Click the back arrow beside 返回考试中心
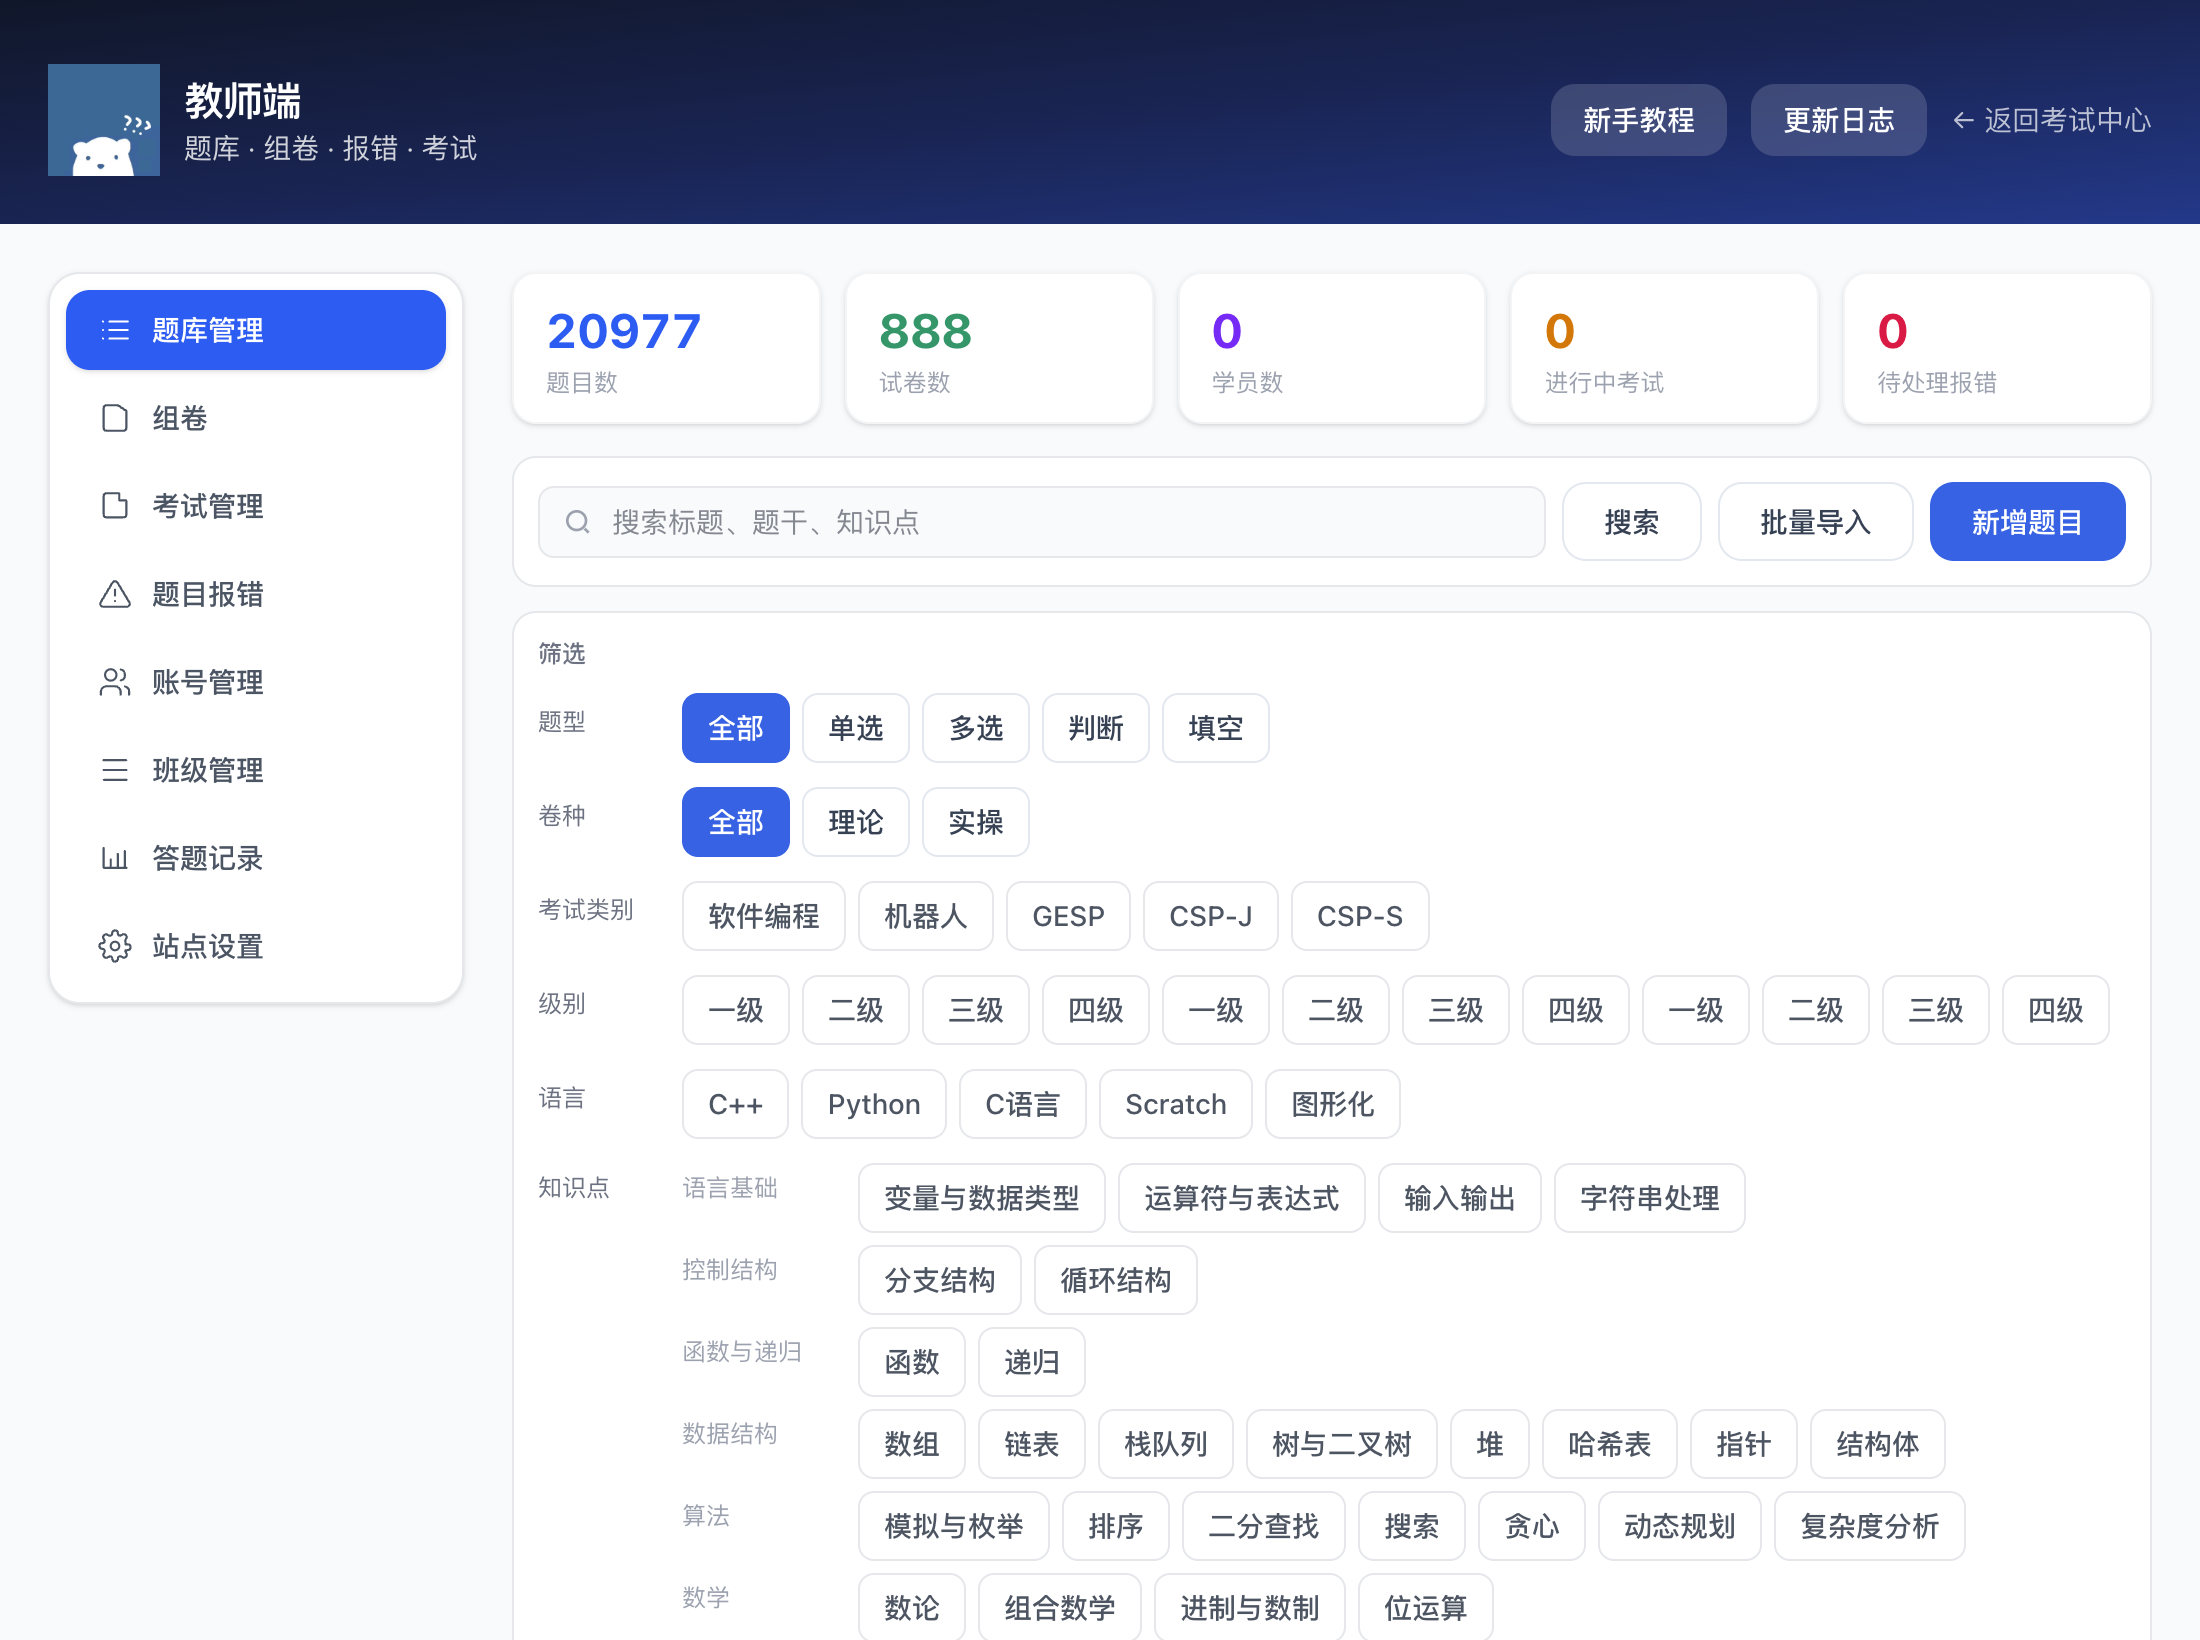 [1964, 121]
